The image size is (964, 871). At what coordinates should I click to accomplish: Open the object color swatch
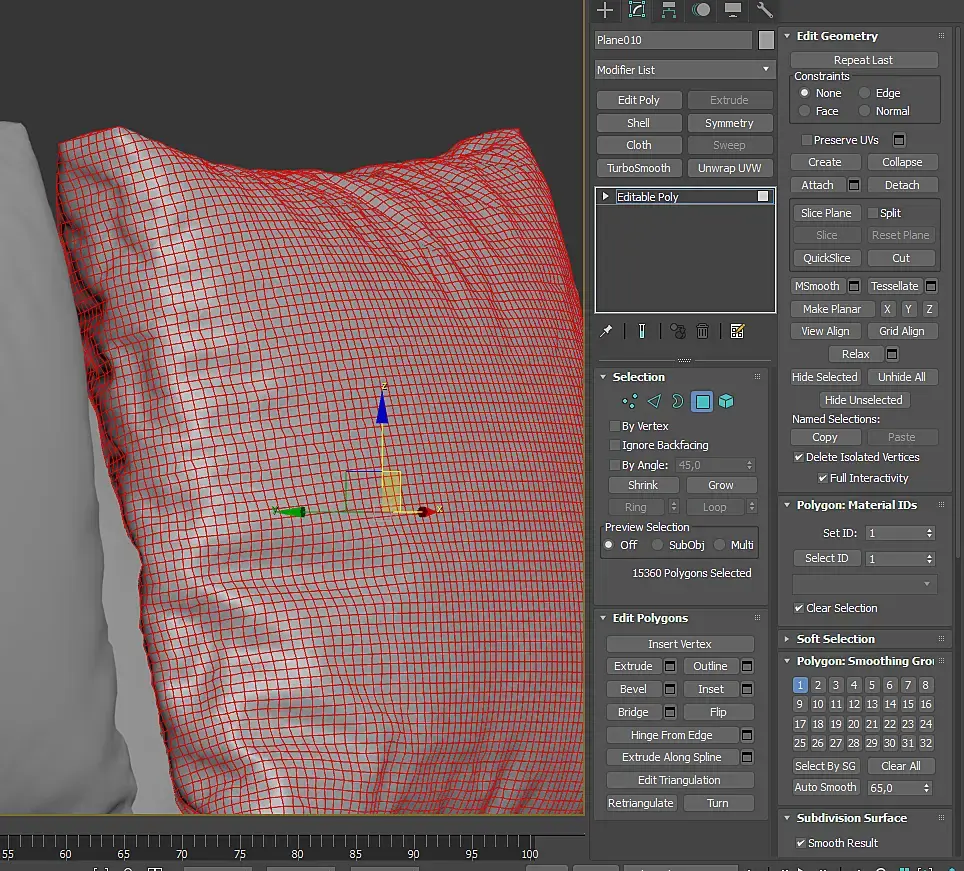pyautogui.click(x=766, y=40)
